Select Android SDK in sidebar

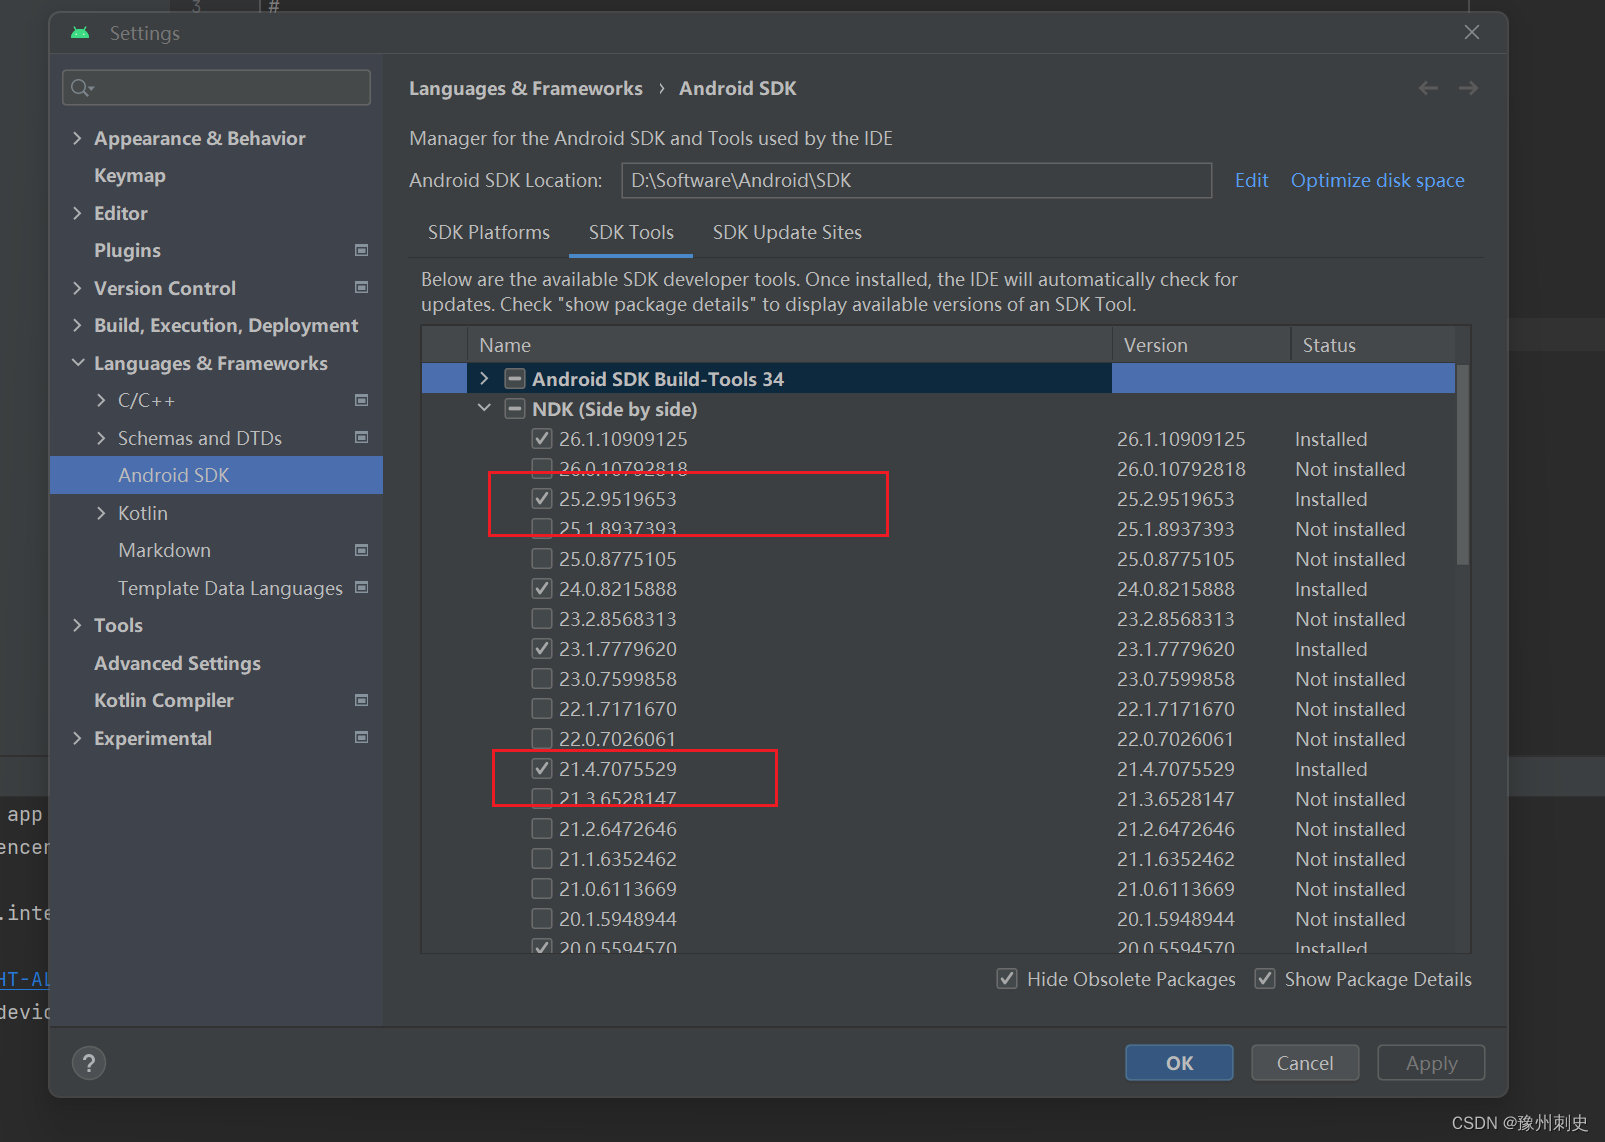coord(216,475)
